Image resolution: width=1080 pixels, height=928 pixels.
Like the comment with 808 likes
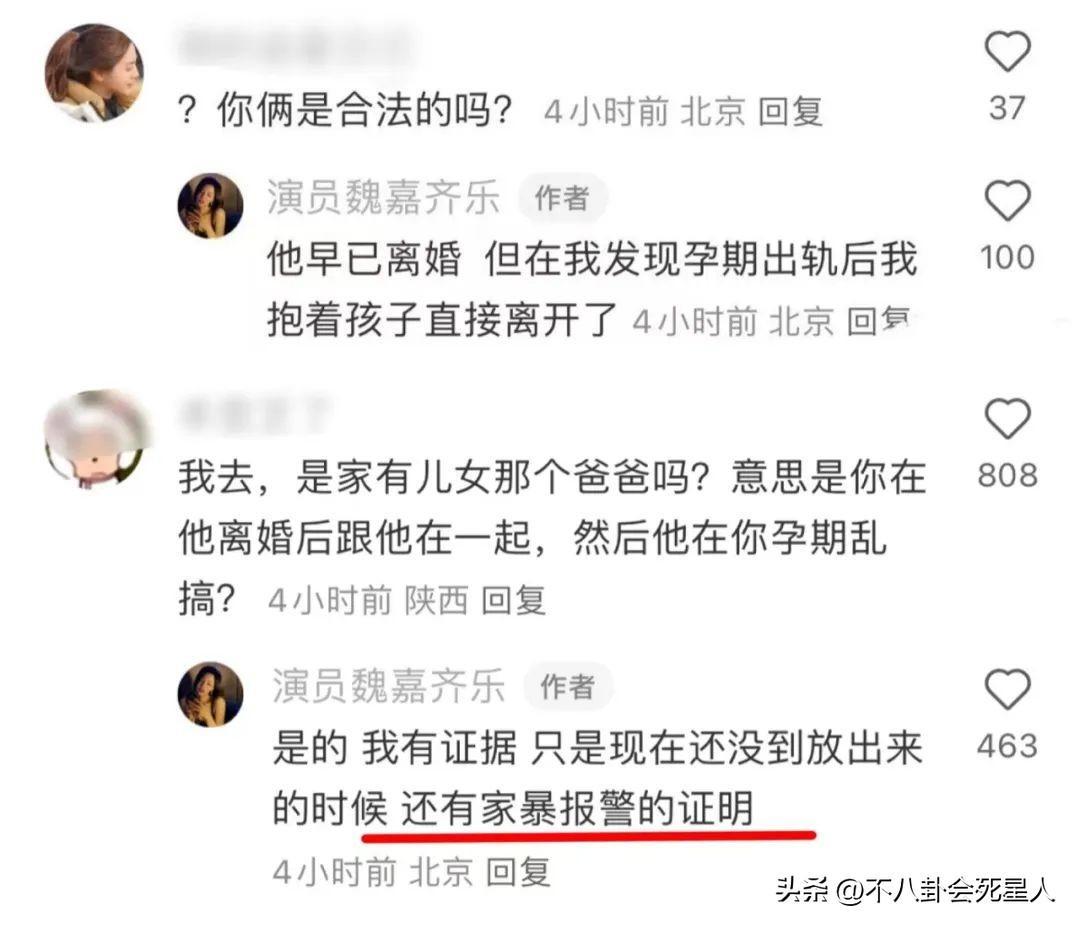pos(1007,418)
